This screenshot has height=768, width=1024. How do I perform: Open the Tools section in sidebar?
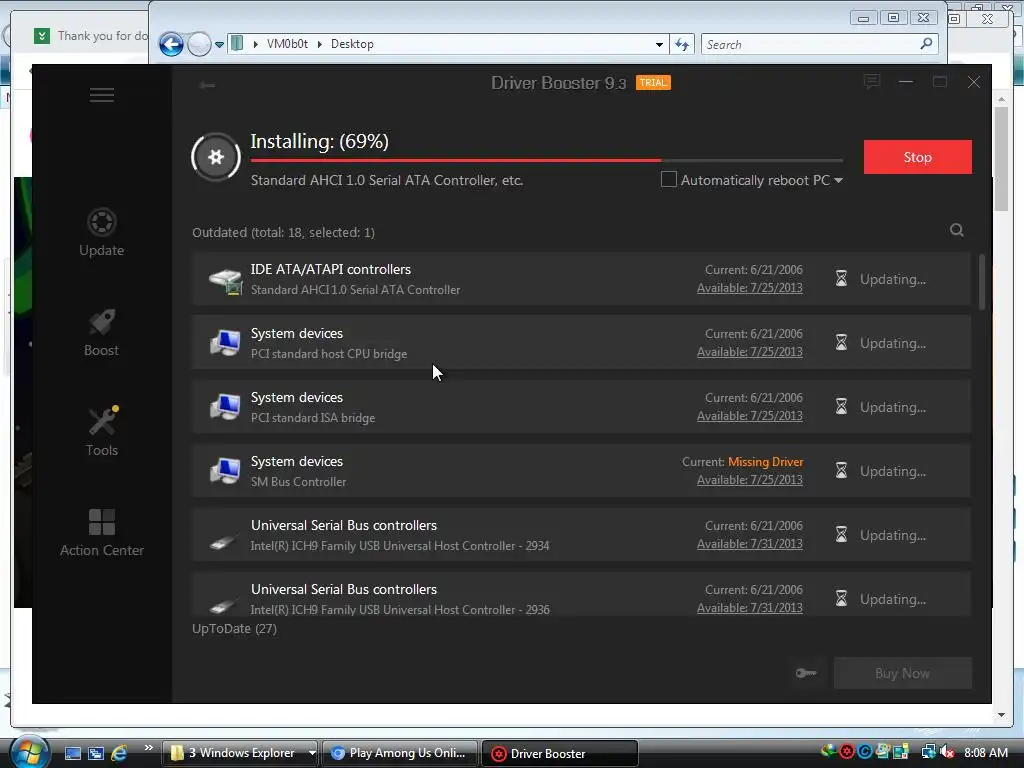(x=102, y=432)
